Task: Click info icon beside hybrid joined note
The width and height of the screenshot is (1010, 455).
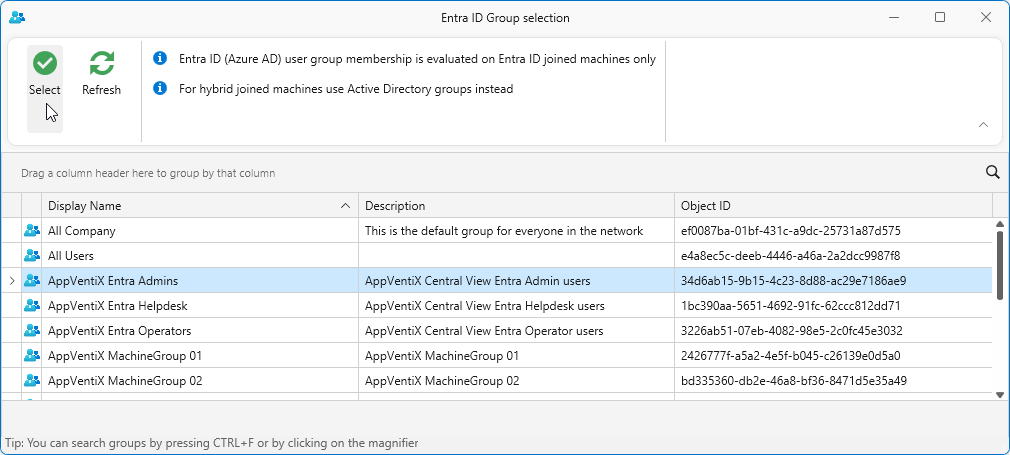Action: (x=160, y=88)
